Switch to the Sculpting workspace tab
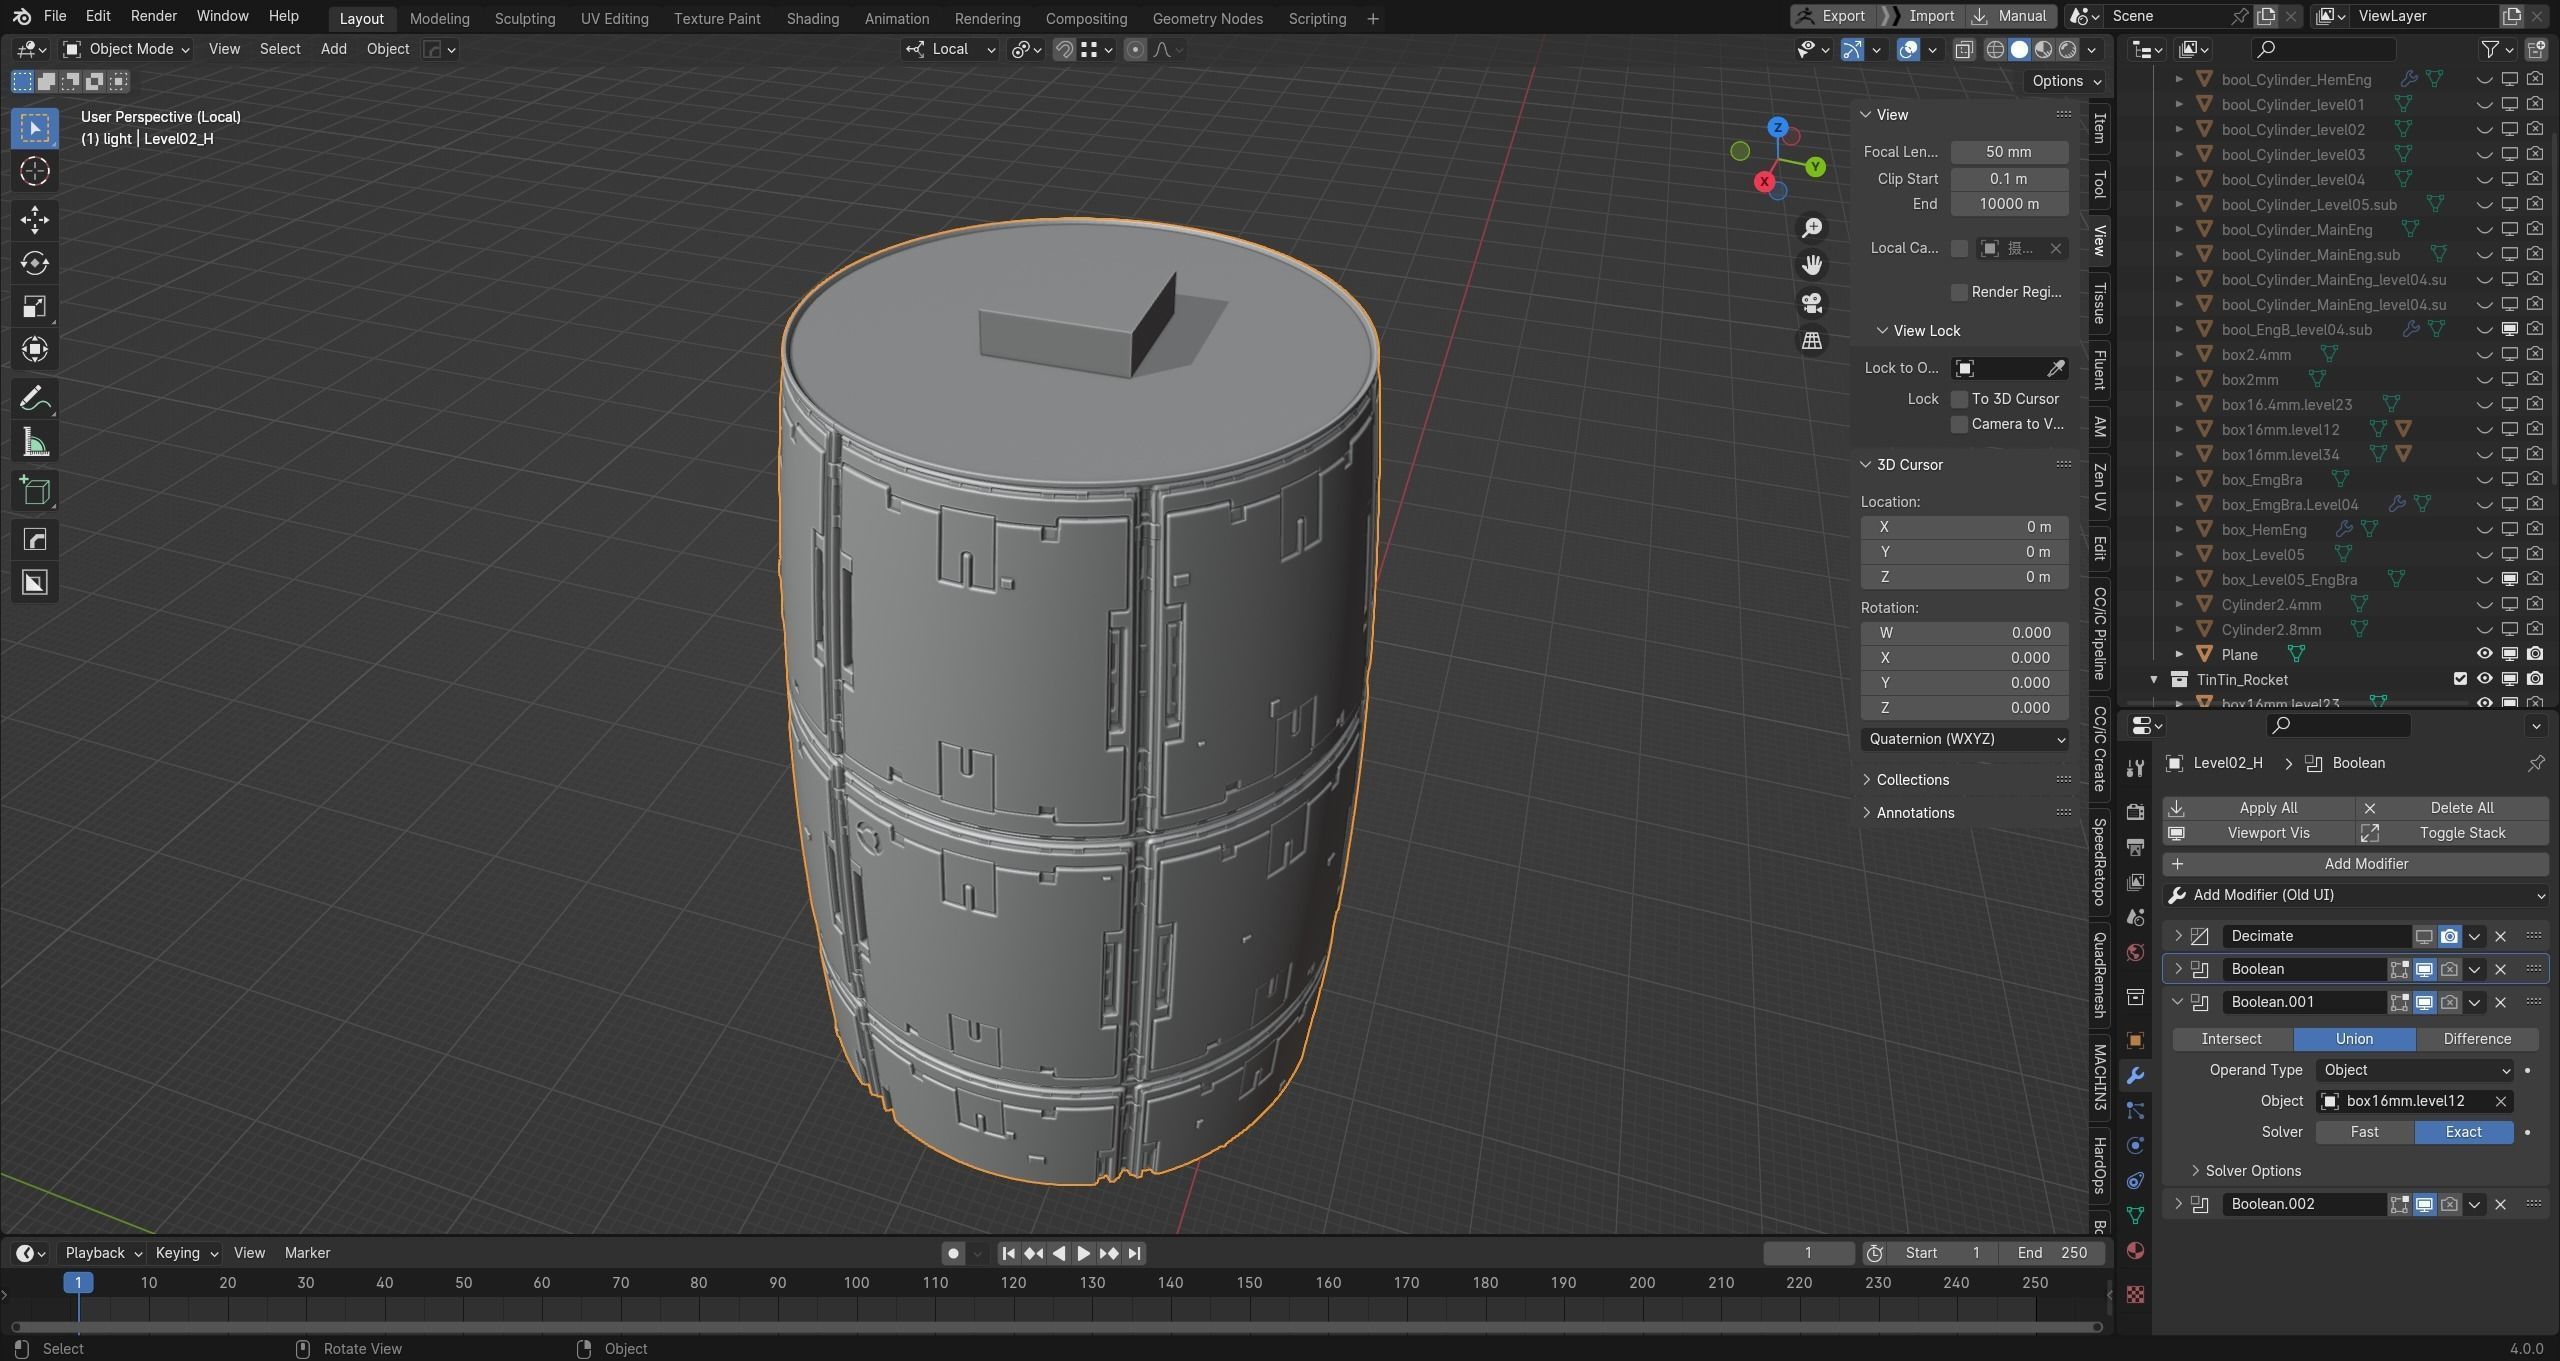This screenshot has height=1361, width=2560. click(x=524, y=18)
